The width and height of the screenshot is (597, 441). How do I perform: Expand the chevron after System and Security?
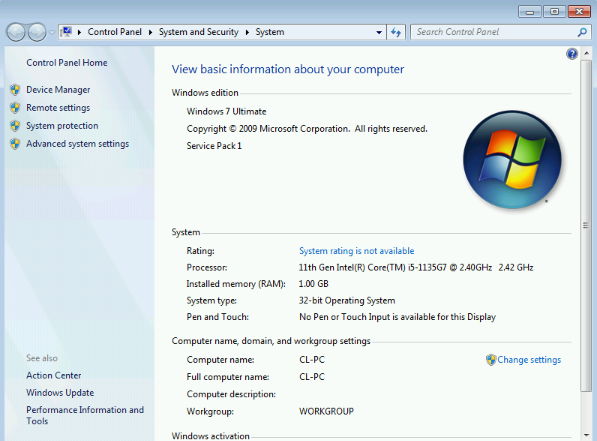click(247, 32)
